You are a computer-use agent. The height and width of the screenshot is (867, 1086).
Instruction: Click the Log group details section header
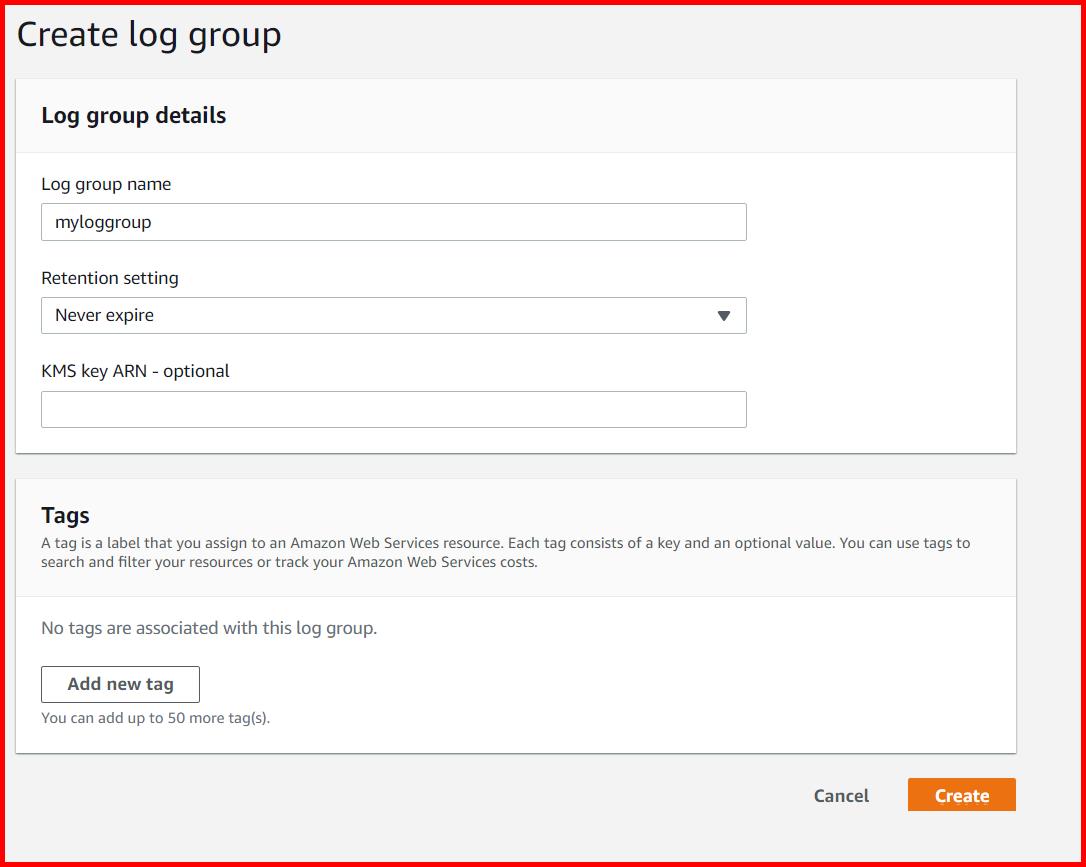click(x=134, y=115)
